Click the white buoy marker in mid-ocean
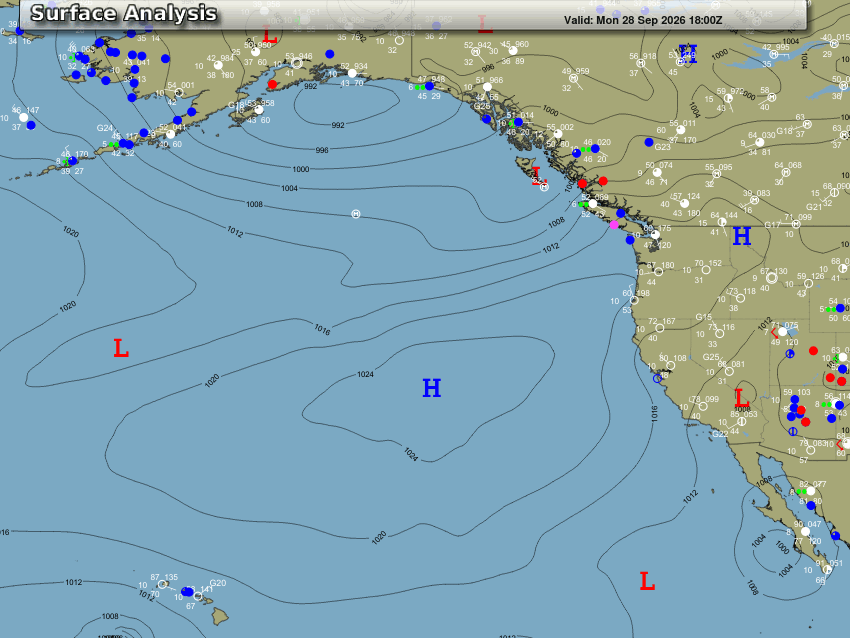850x638 pixels. 356,214
